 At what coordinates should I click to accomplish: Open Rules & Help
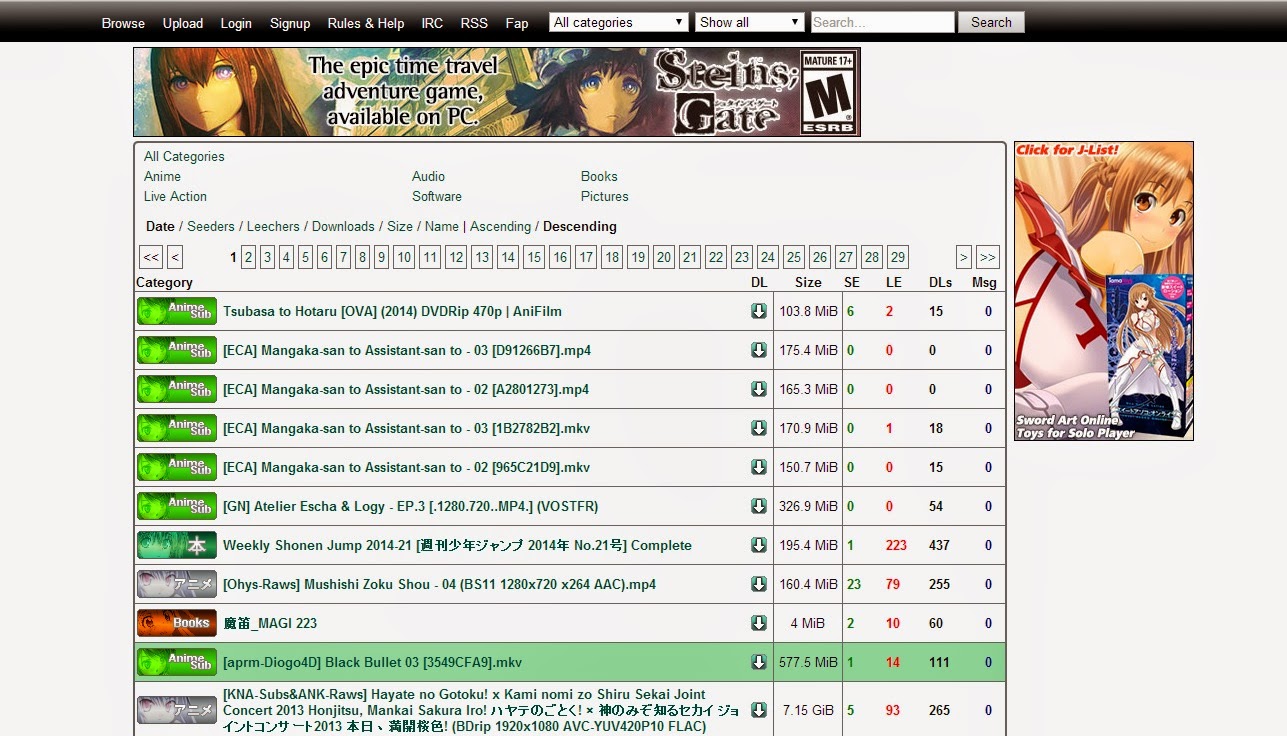pos(366,23)
